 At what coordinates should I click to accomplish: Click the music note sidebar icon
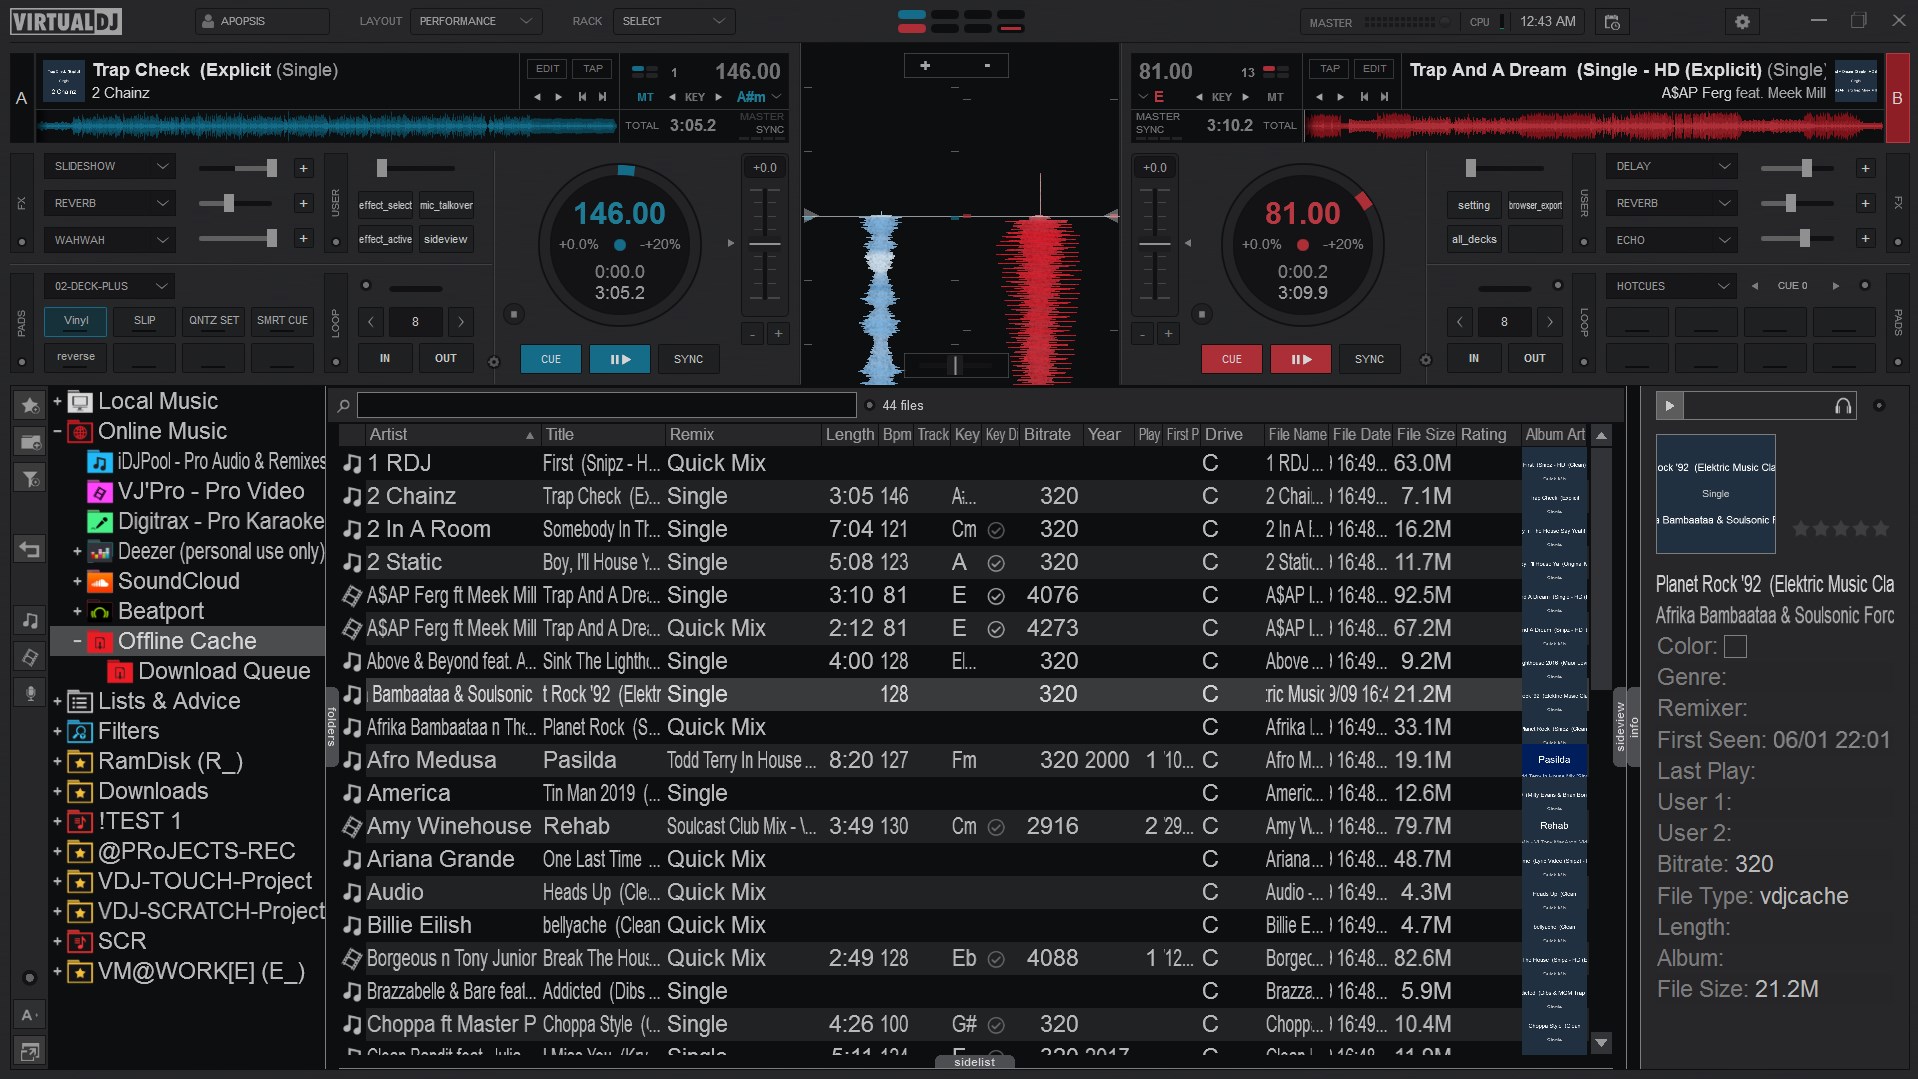pyautogui.click(x=30, y=620)
